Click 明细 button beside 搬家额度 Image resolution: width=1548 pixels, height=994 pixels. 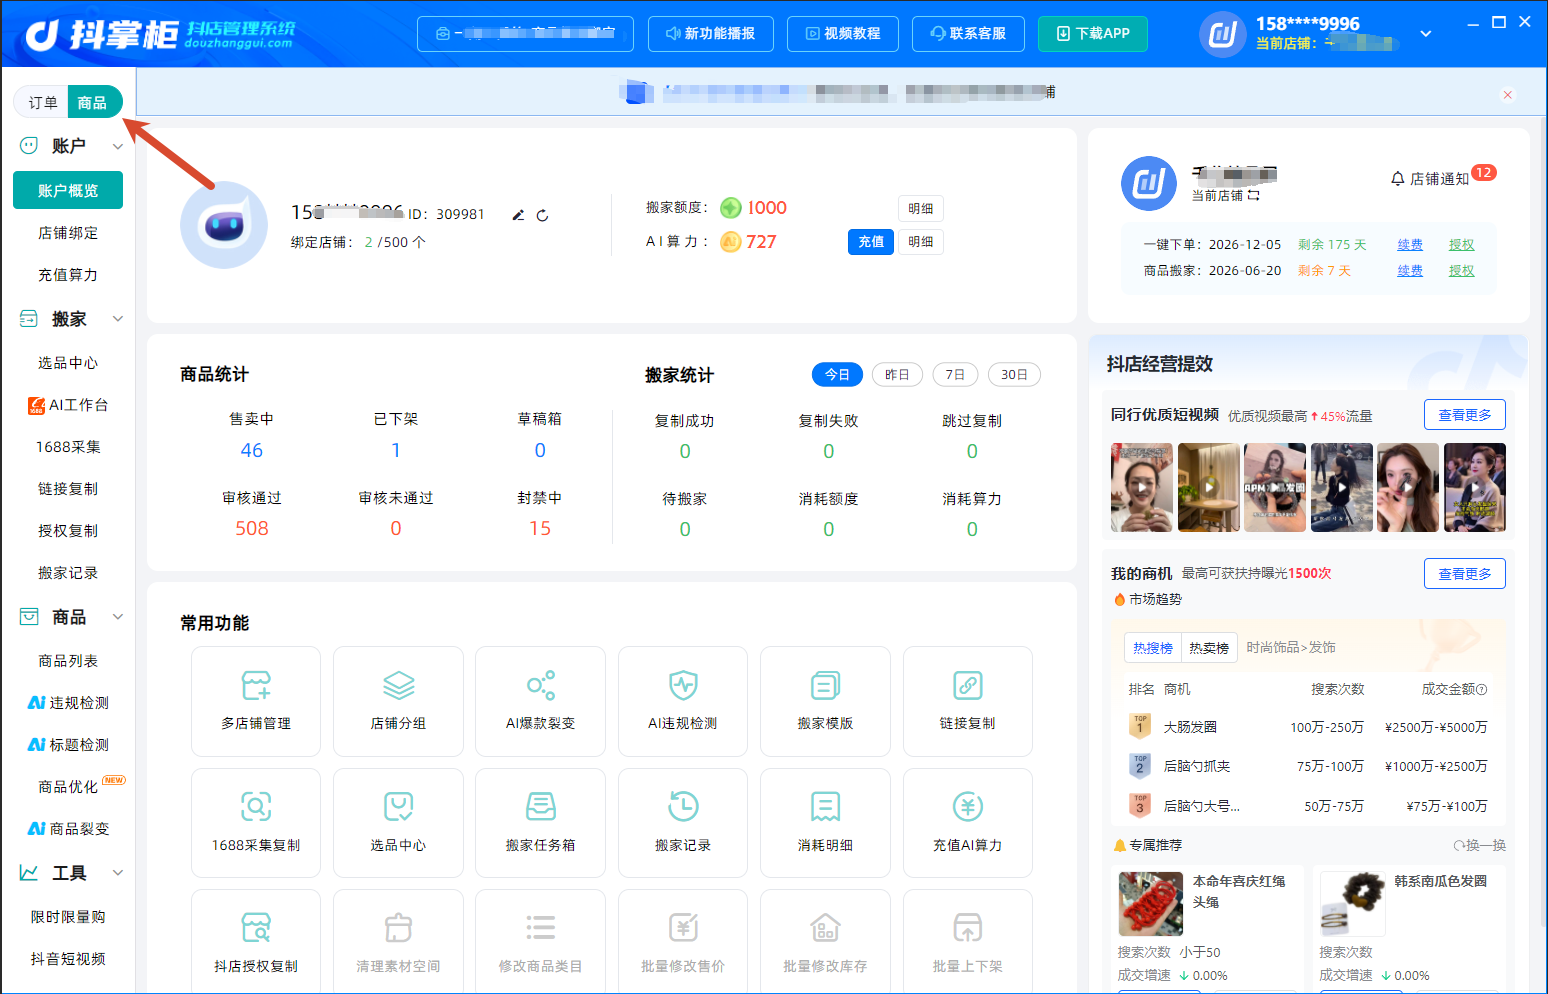coord(921,209)
